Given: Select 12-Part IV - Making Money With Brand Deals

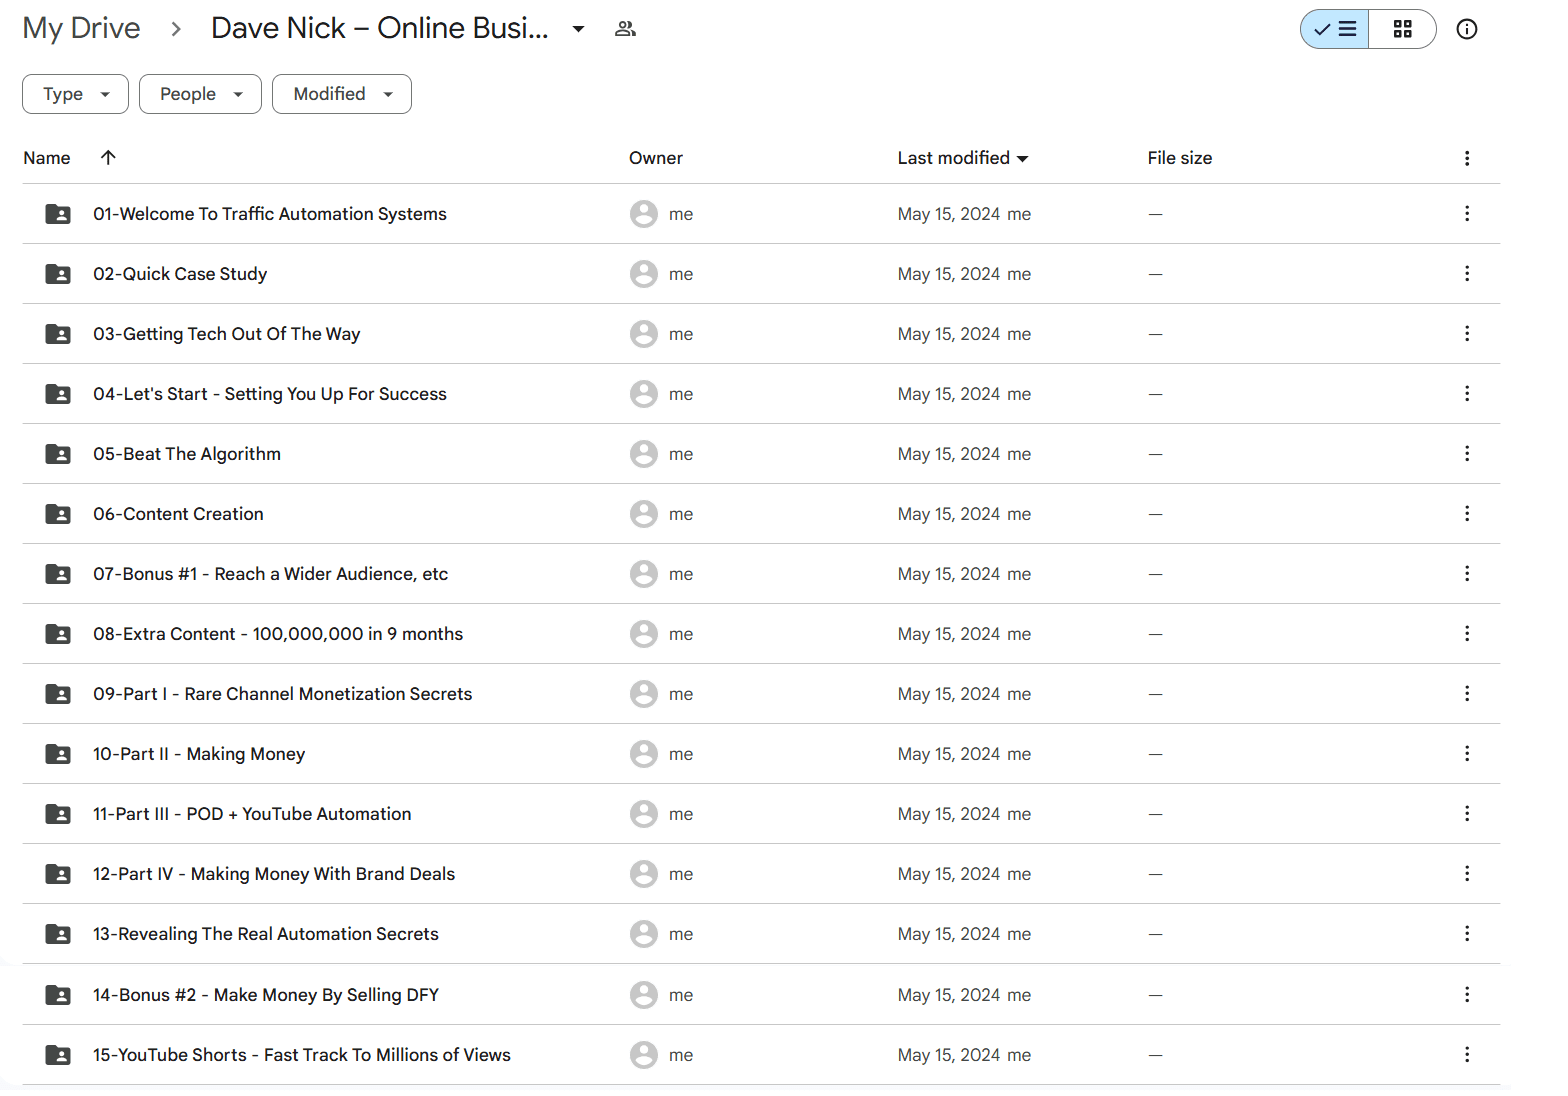Looking at the screenshot, I should (x=761, y=874).
